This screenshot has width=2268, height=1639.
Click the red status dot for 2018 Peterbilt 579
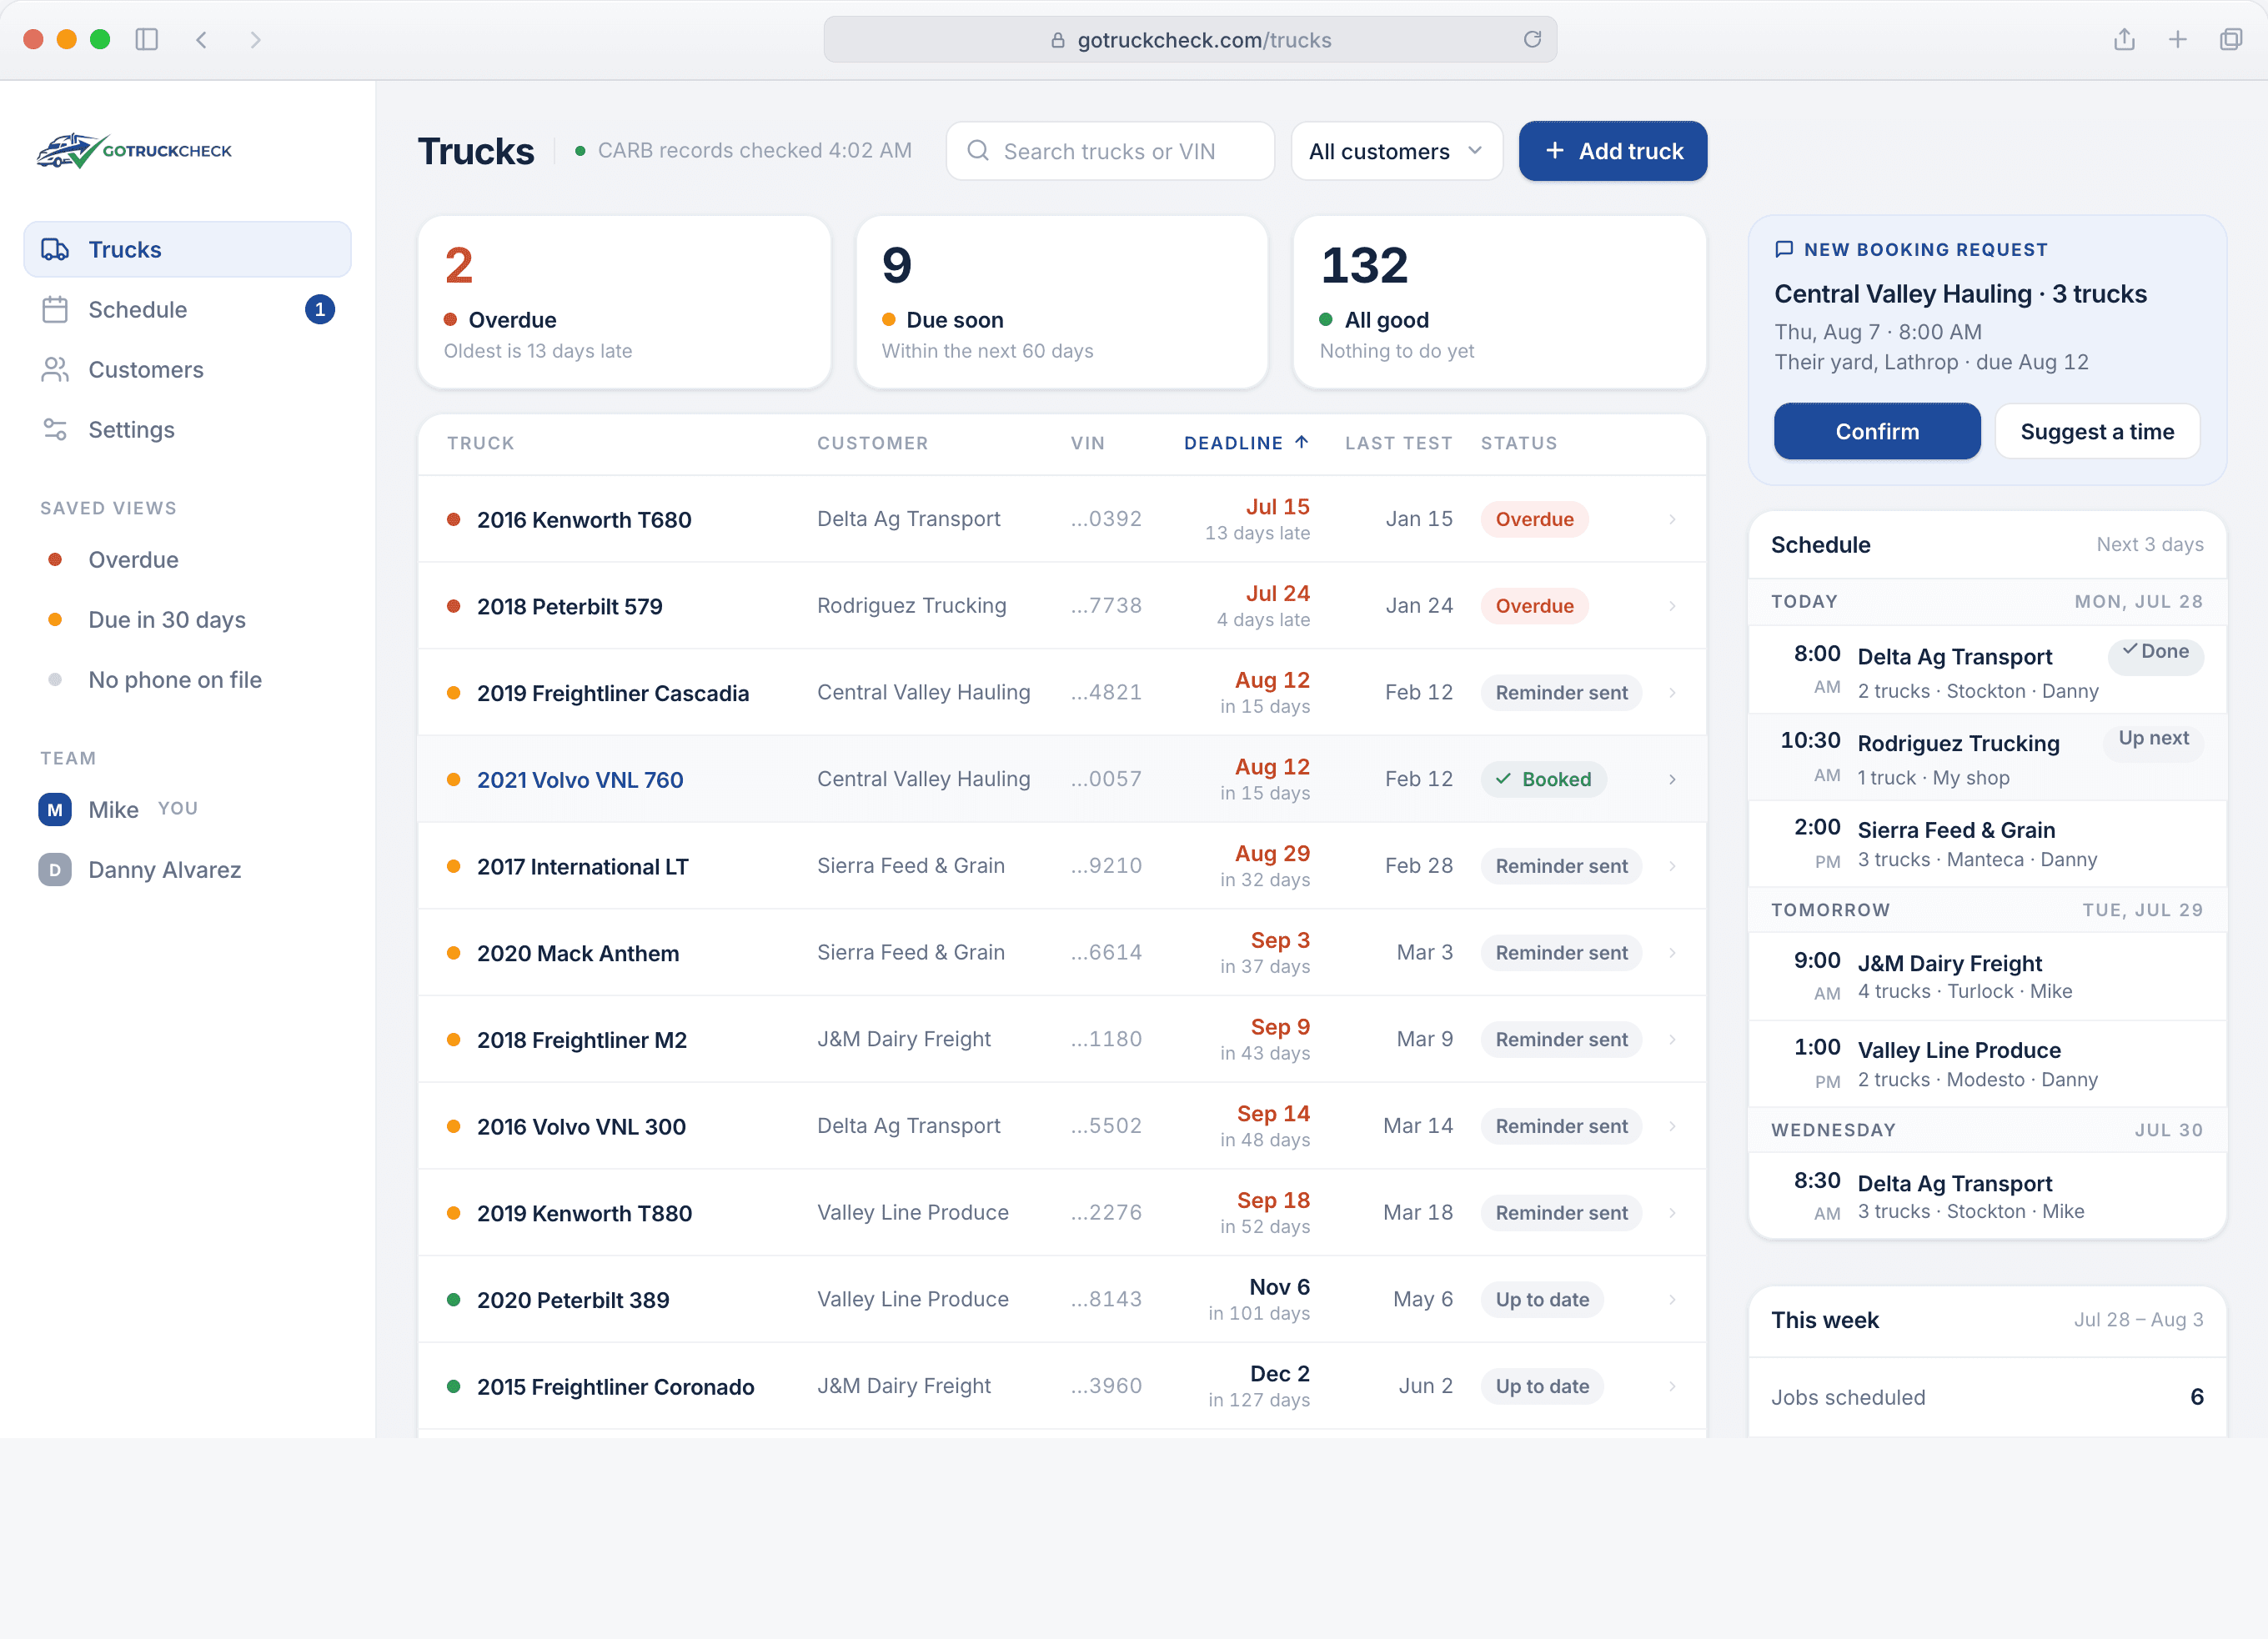point(453,606)
